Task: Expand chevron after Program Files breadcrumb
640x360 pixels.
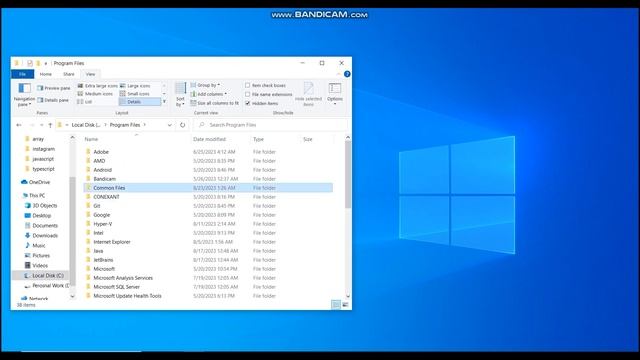Action: pos(144,125)
